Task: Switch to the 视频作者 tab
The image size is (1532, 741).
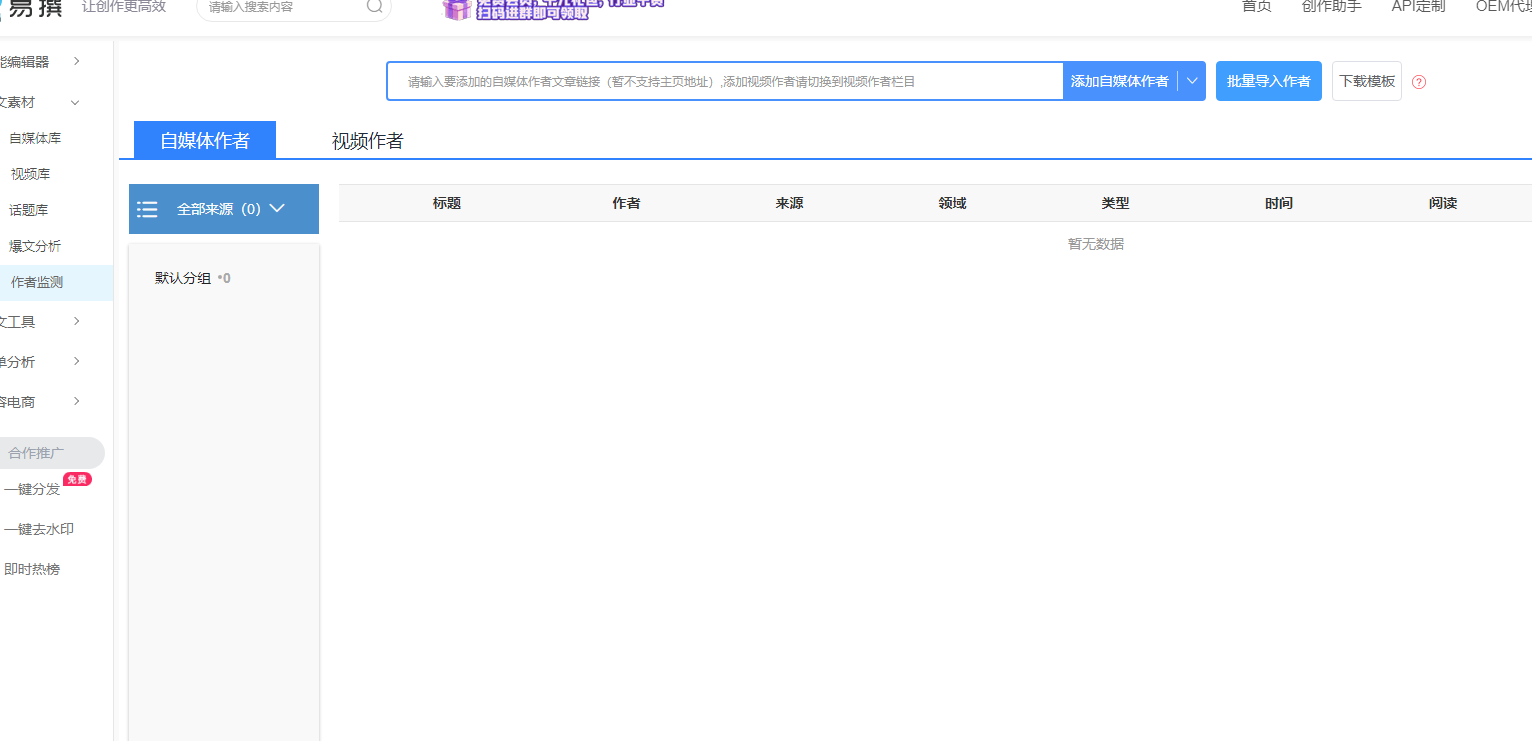Action: 365,141
